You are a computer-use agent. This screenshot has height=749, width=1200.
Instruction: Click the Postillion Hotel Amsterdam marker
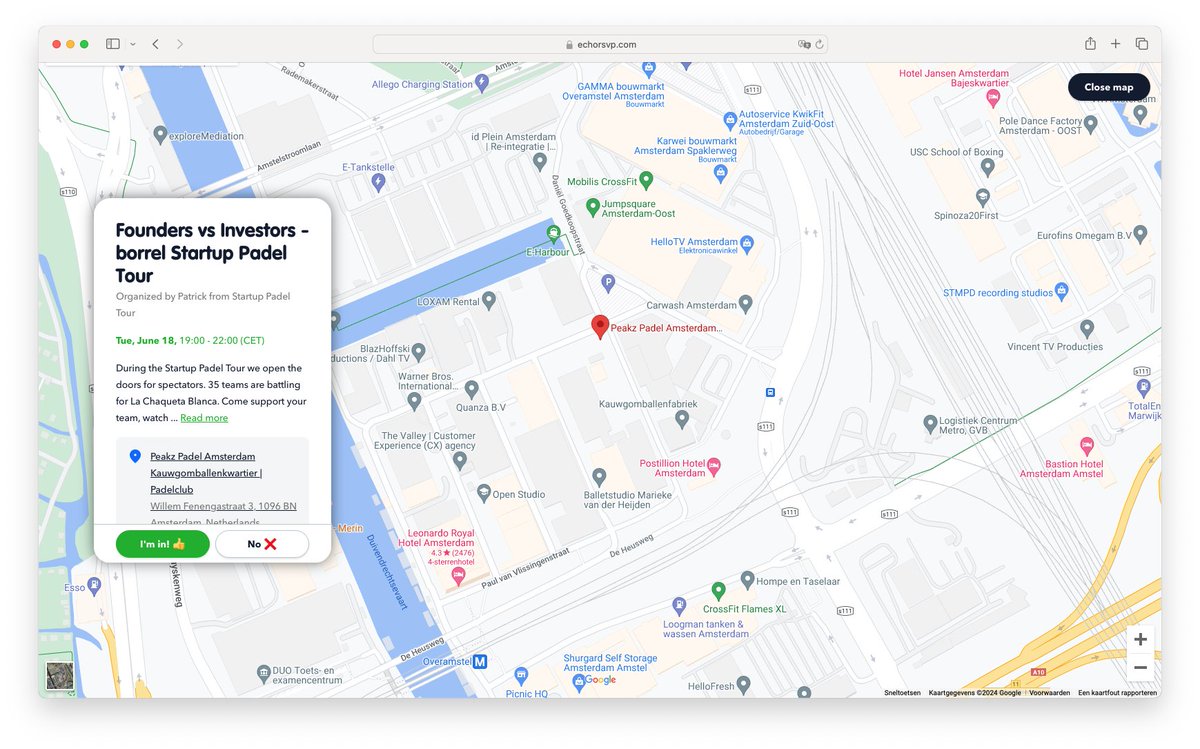pos(714,467)
